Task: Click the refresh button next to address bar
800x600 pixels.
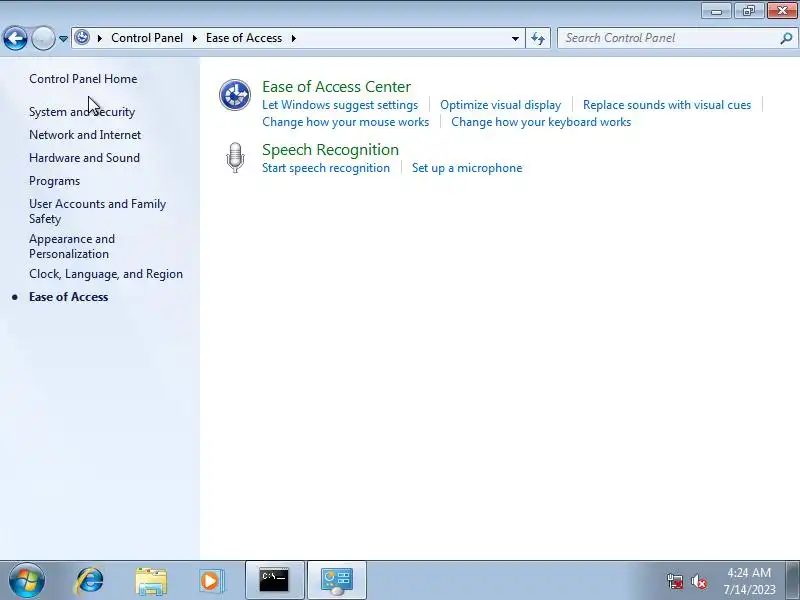Action: [538, 38]
